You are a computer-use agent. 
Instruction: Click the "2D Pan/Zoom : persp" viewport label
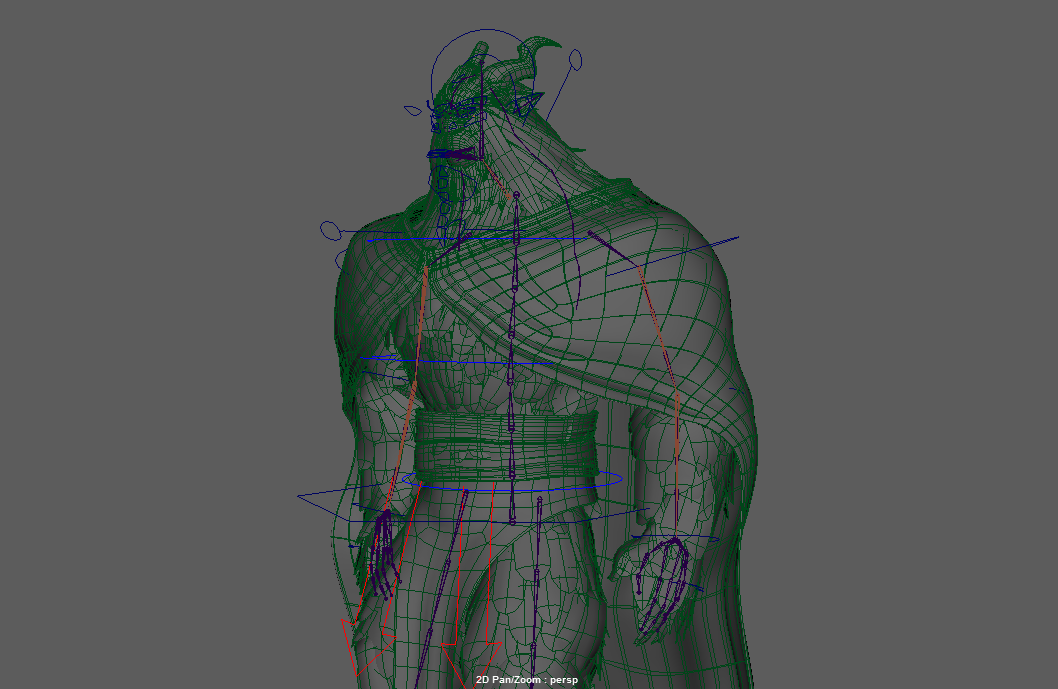(528, 680)
